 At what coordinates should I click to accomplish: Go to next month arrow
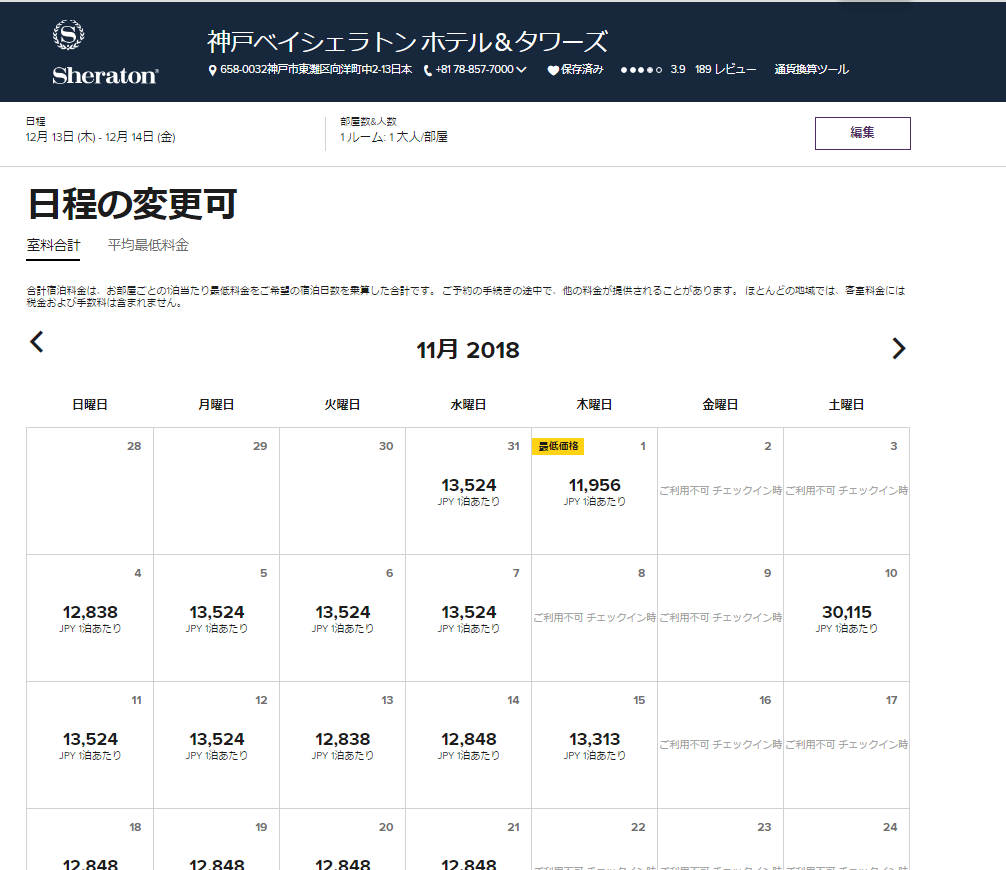[x=899, y=348]
